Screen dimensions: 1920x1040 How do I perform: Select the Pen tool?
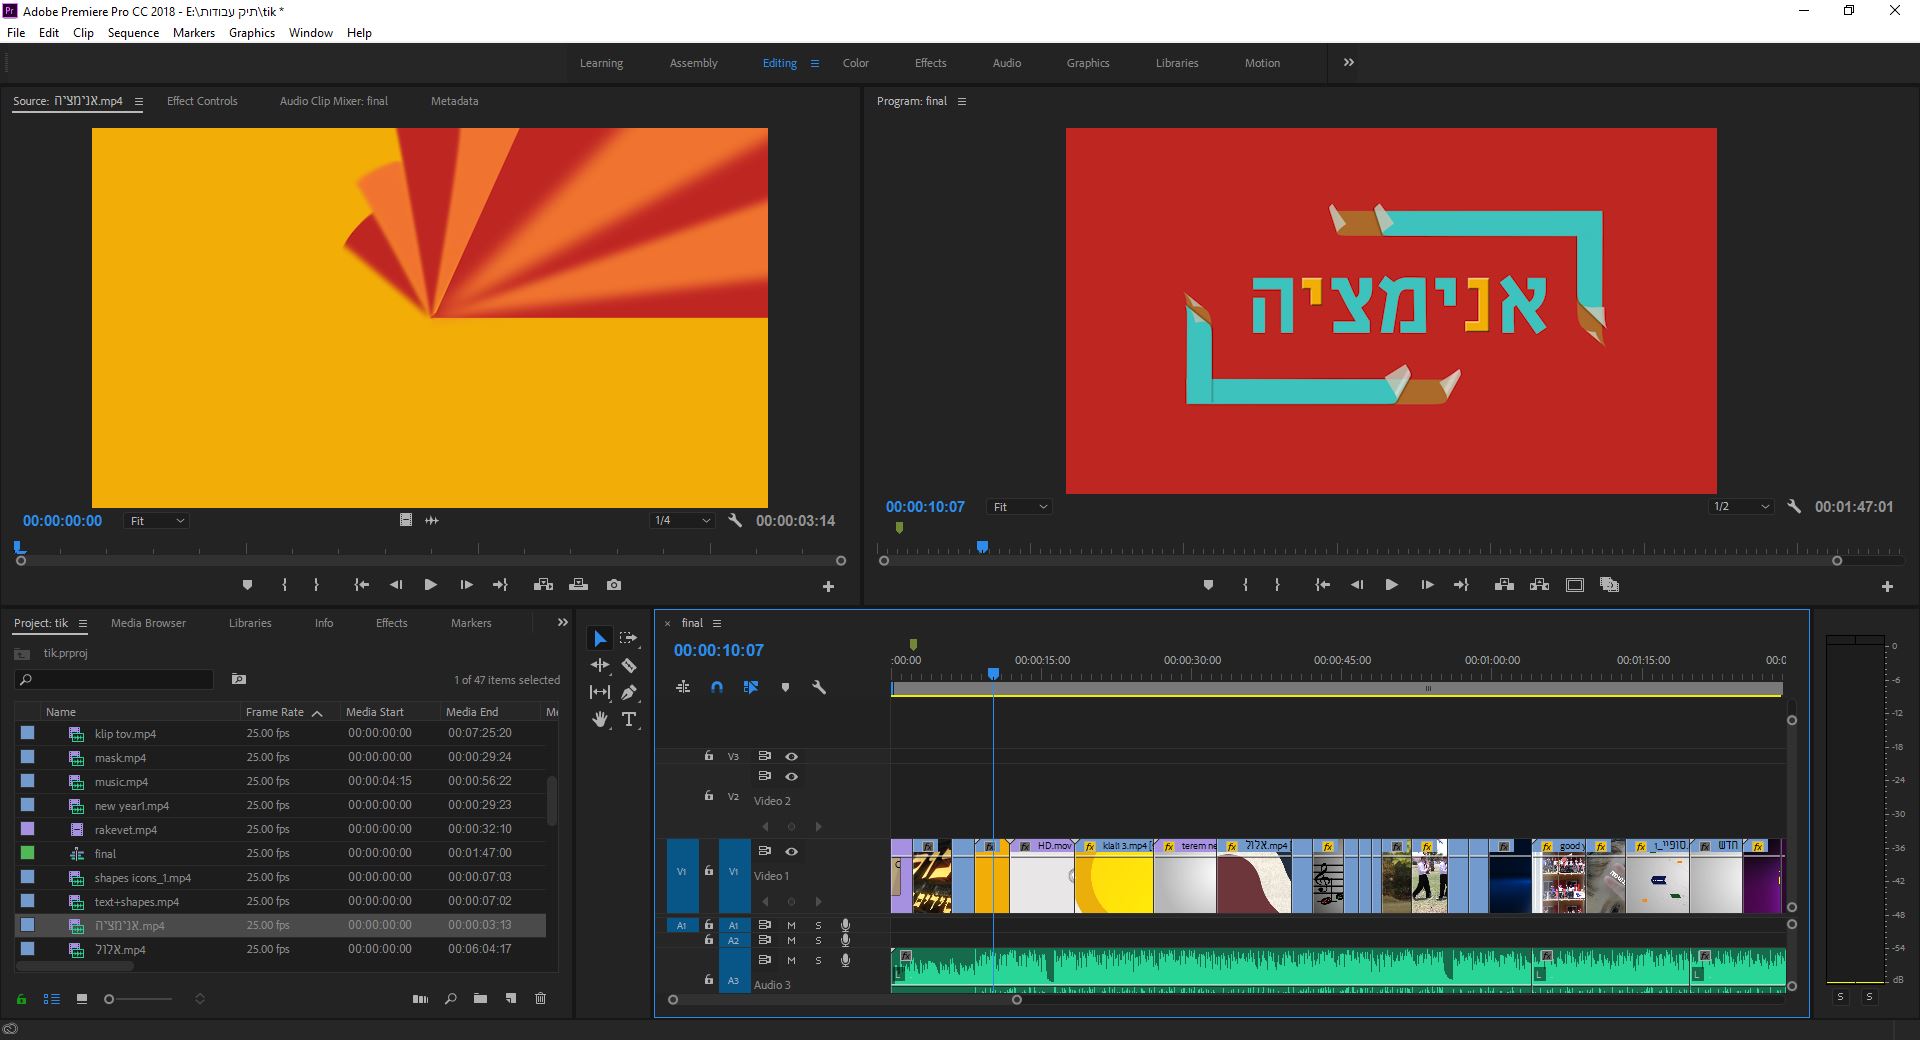(x=629, y=692)
